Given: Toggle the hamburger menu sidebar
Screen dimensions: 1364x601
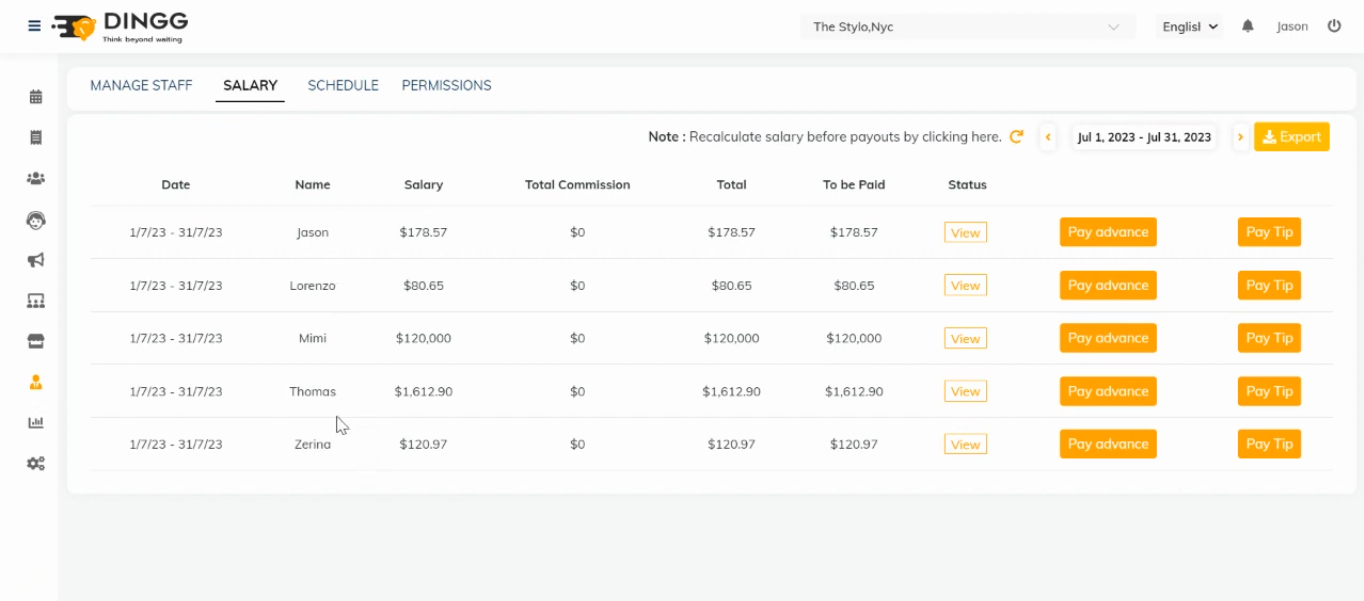Looking at the screenshot, I should pyautogui.click(x=35, y=27).
